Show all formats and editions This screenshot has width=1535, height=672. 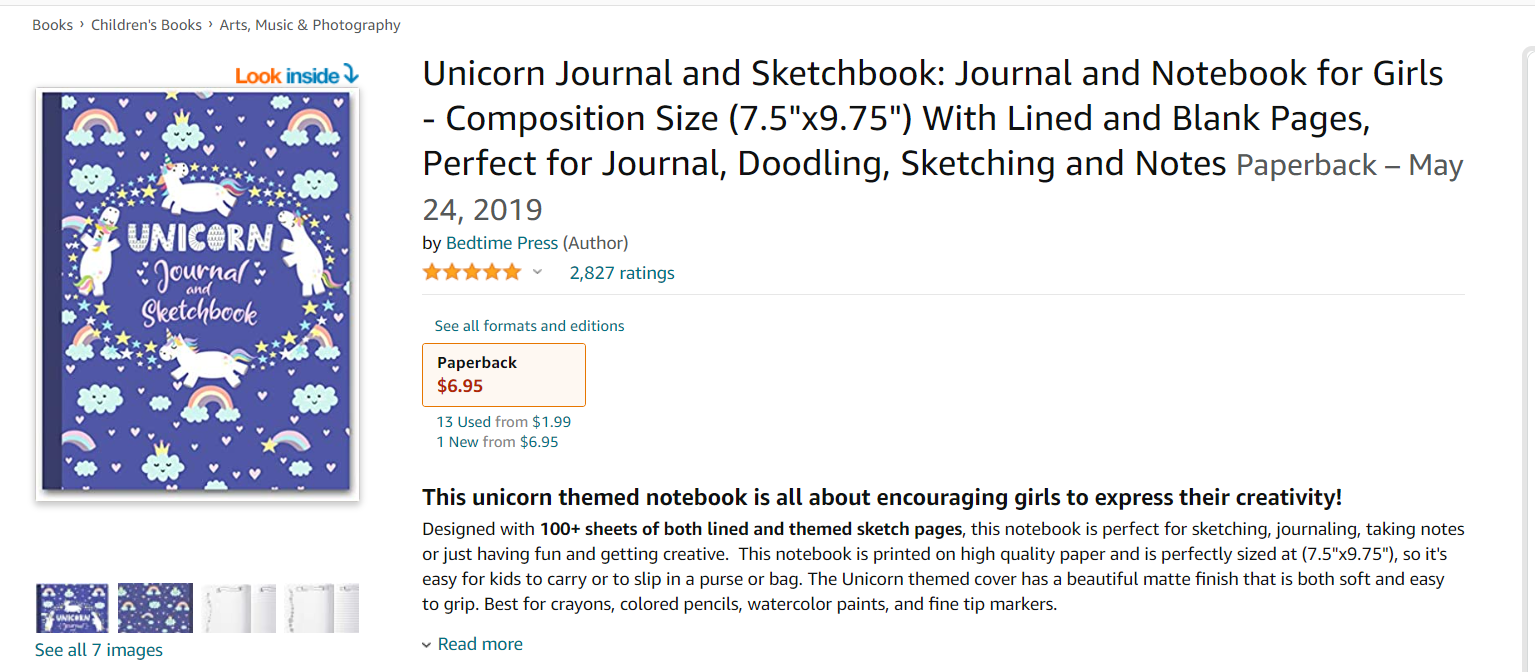point(529,325)
